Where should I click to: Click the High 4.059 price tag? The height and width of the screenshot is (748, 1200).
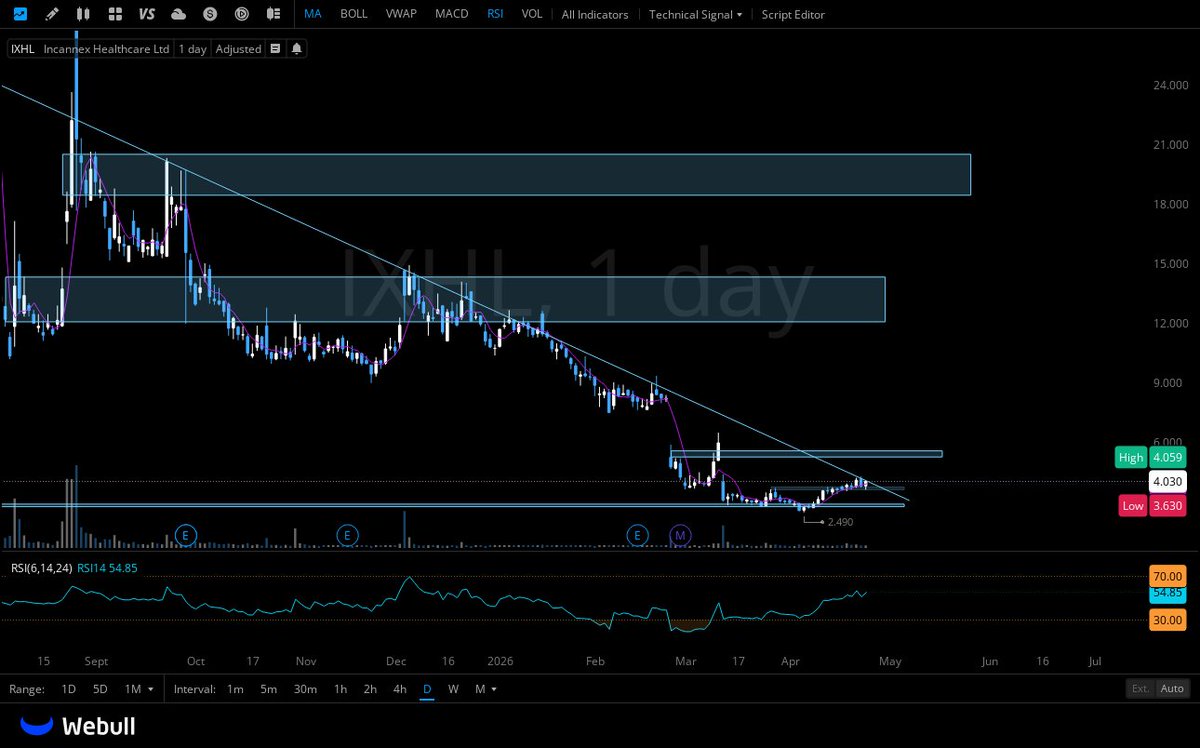1150,457
